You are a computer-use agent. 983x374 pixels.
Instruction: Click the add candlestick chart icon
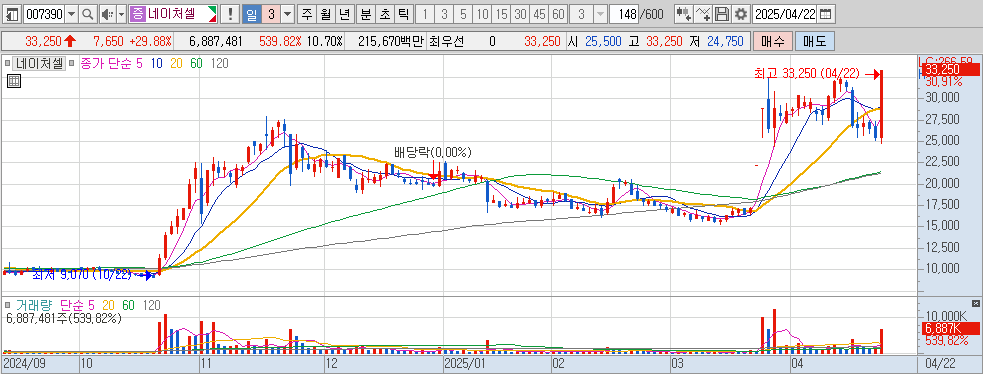pyautogui.click(x=684, y=14)
